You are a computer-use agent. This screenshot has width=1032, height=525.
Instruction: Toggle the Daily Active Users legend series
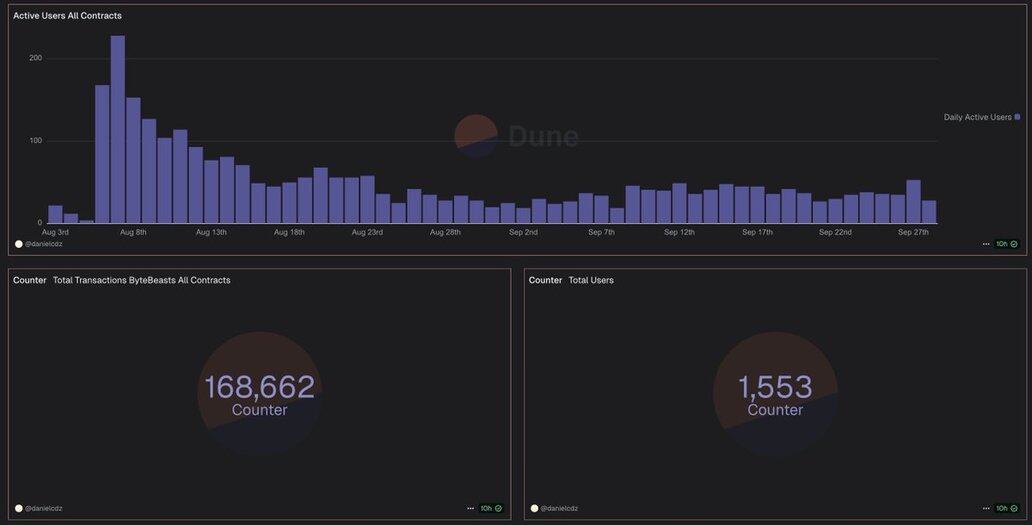click(977, 117)
